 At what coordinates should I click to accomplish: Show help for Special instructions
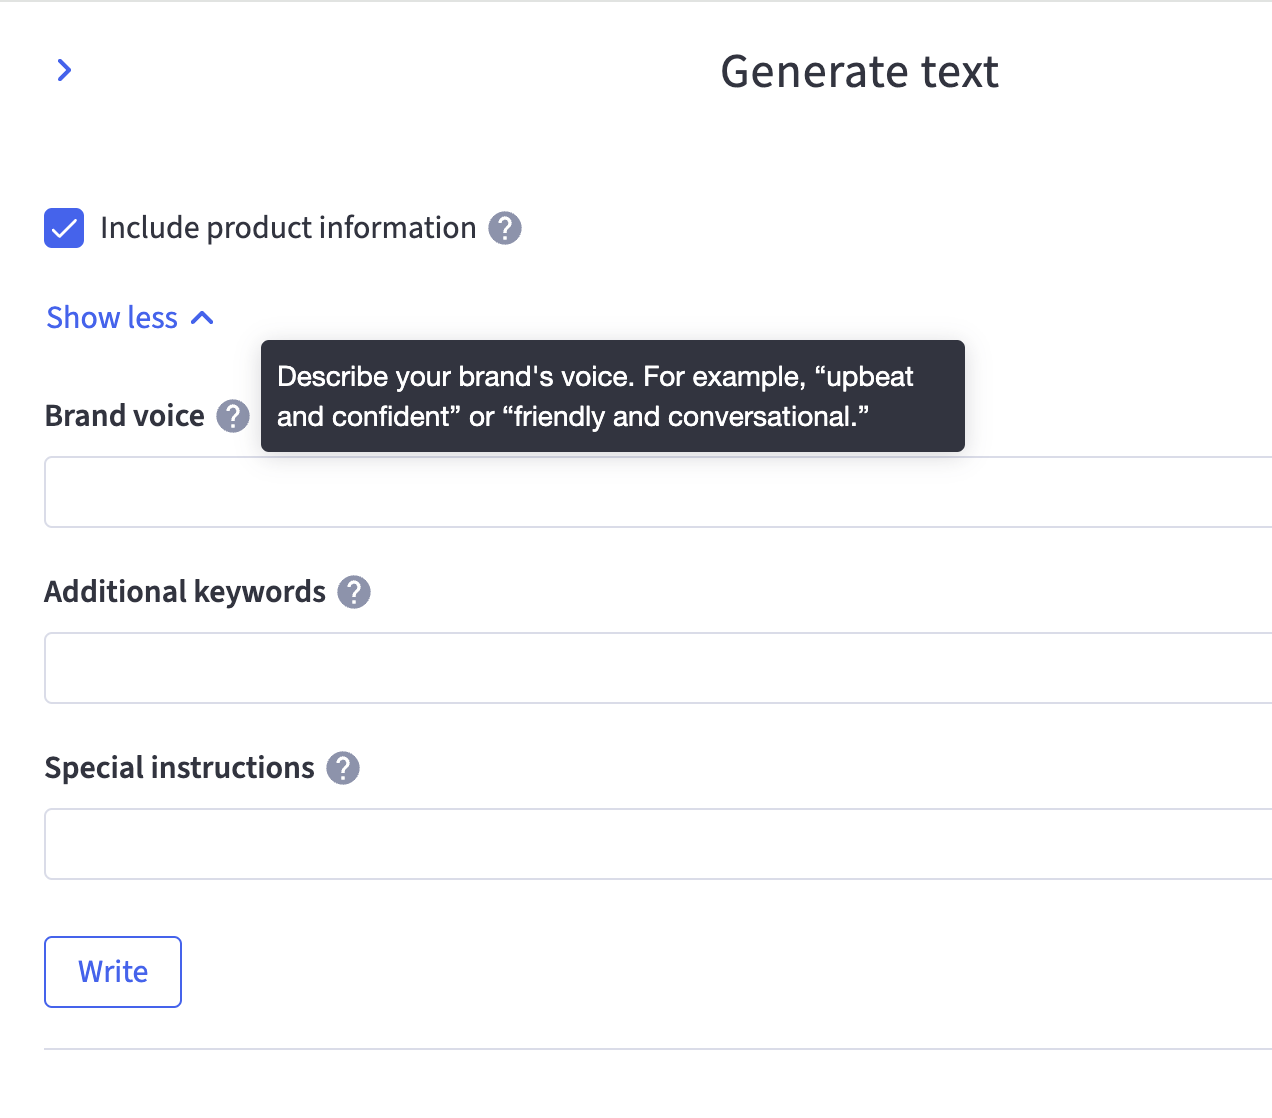[343, 768]
